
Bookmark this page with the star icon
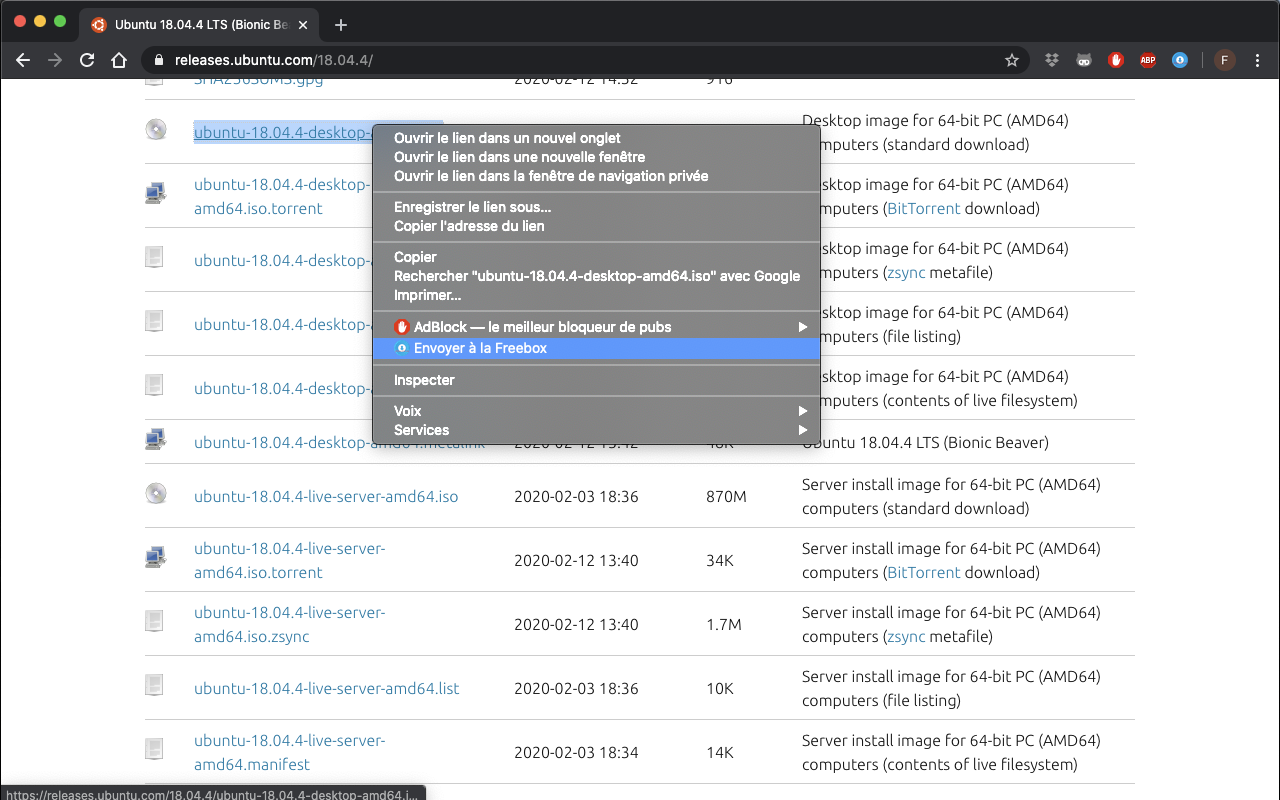tap(1011, 59)
